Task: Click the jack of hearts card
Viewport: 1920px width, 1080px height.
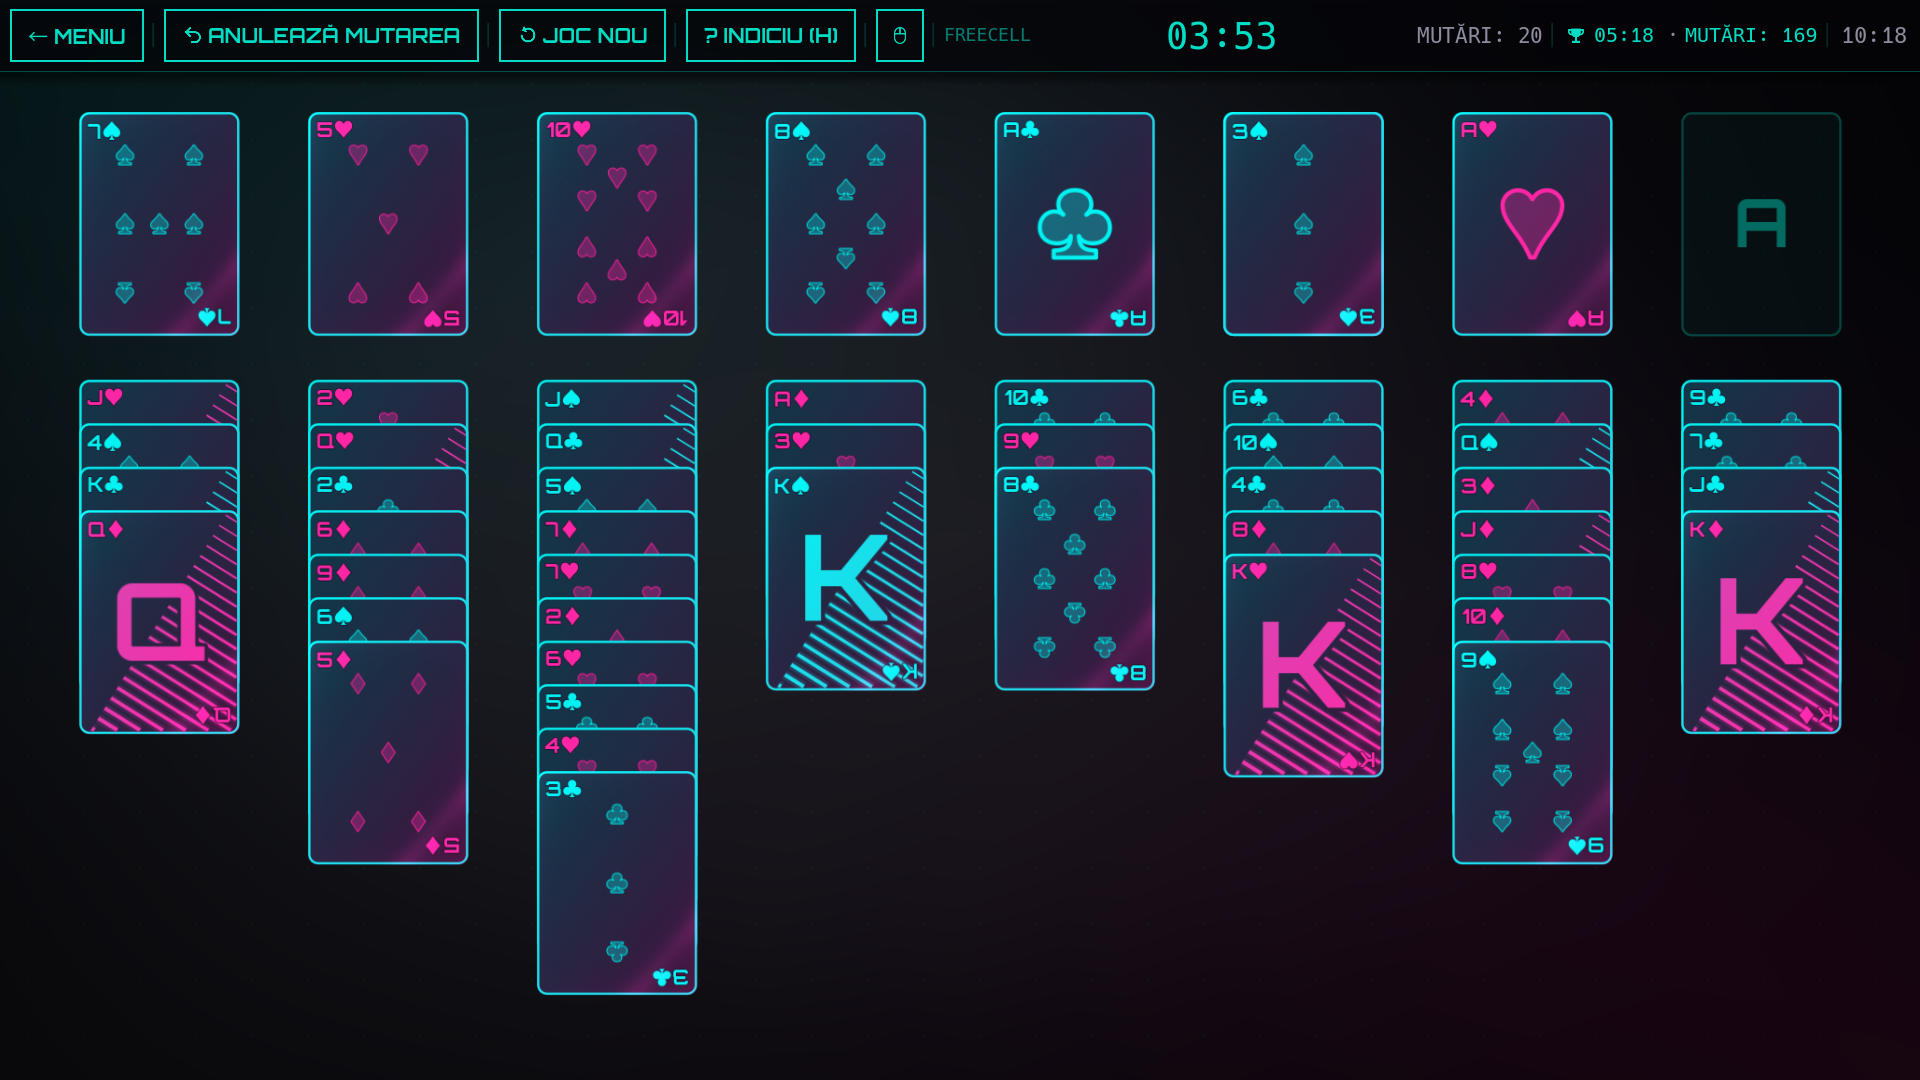Action: (159, 402)
